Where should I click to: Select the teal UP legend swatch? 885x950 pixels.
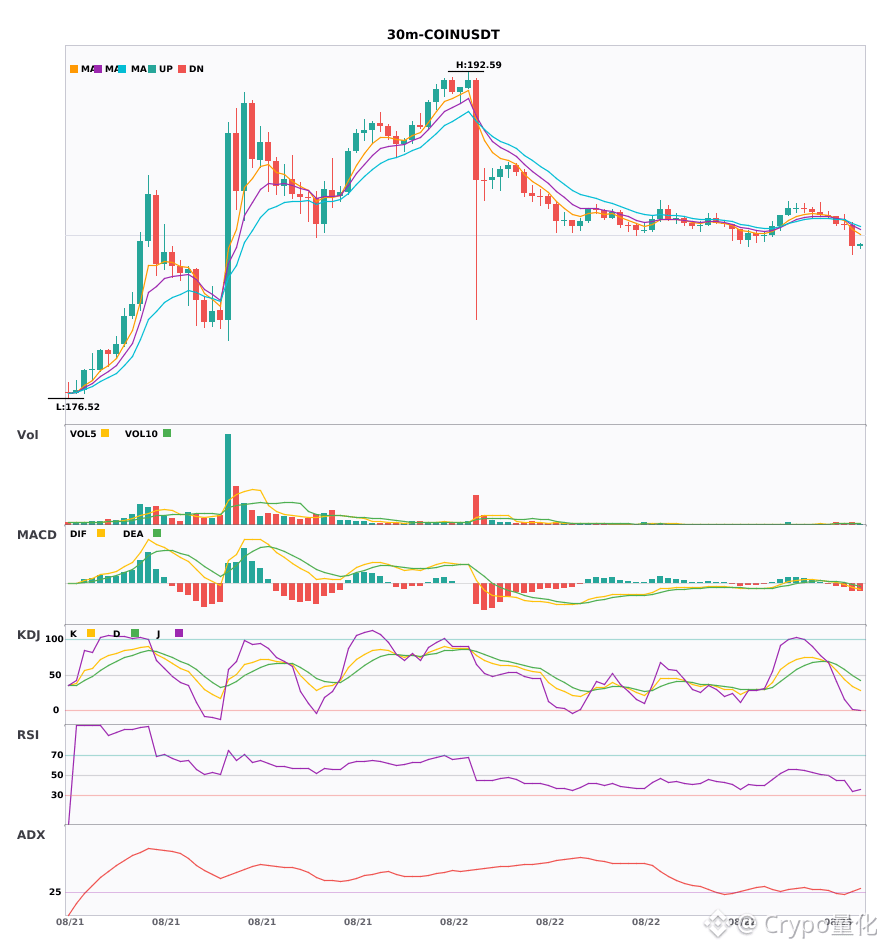152,69
